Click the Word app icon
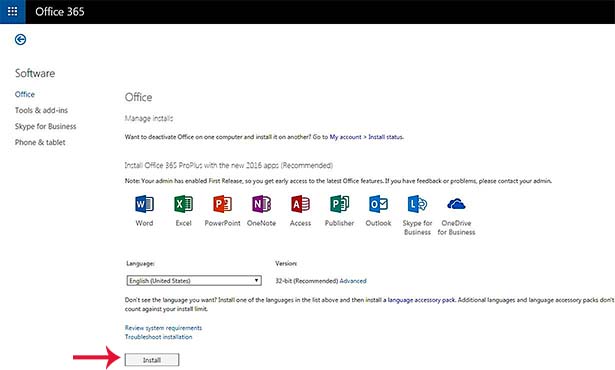This screenshot has height=370, width=615. click(x=144, y=204)
